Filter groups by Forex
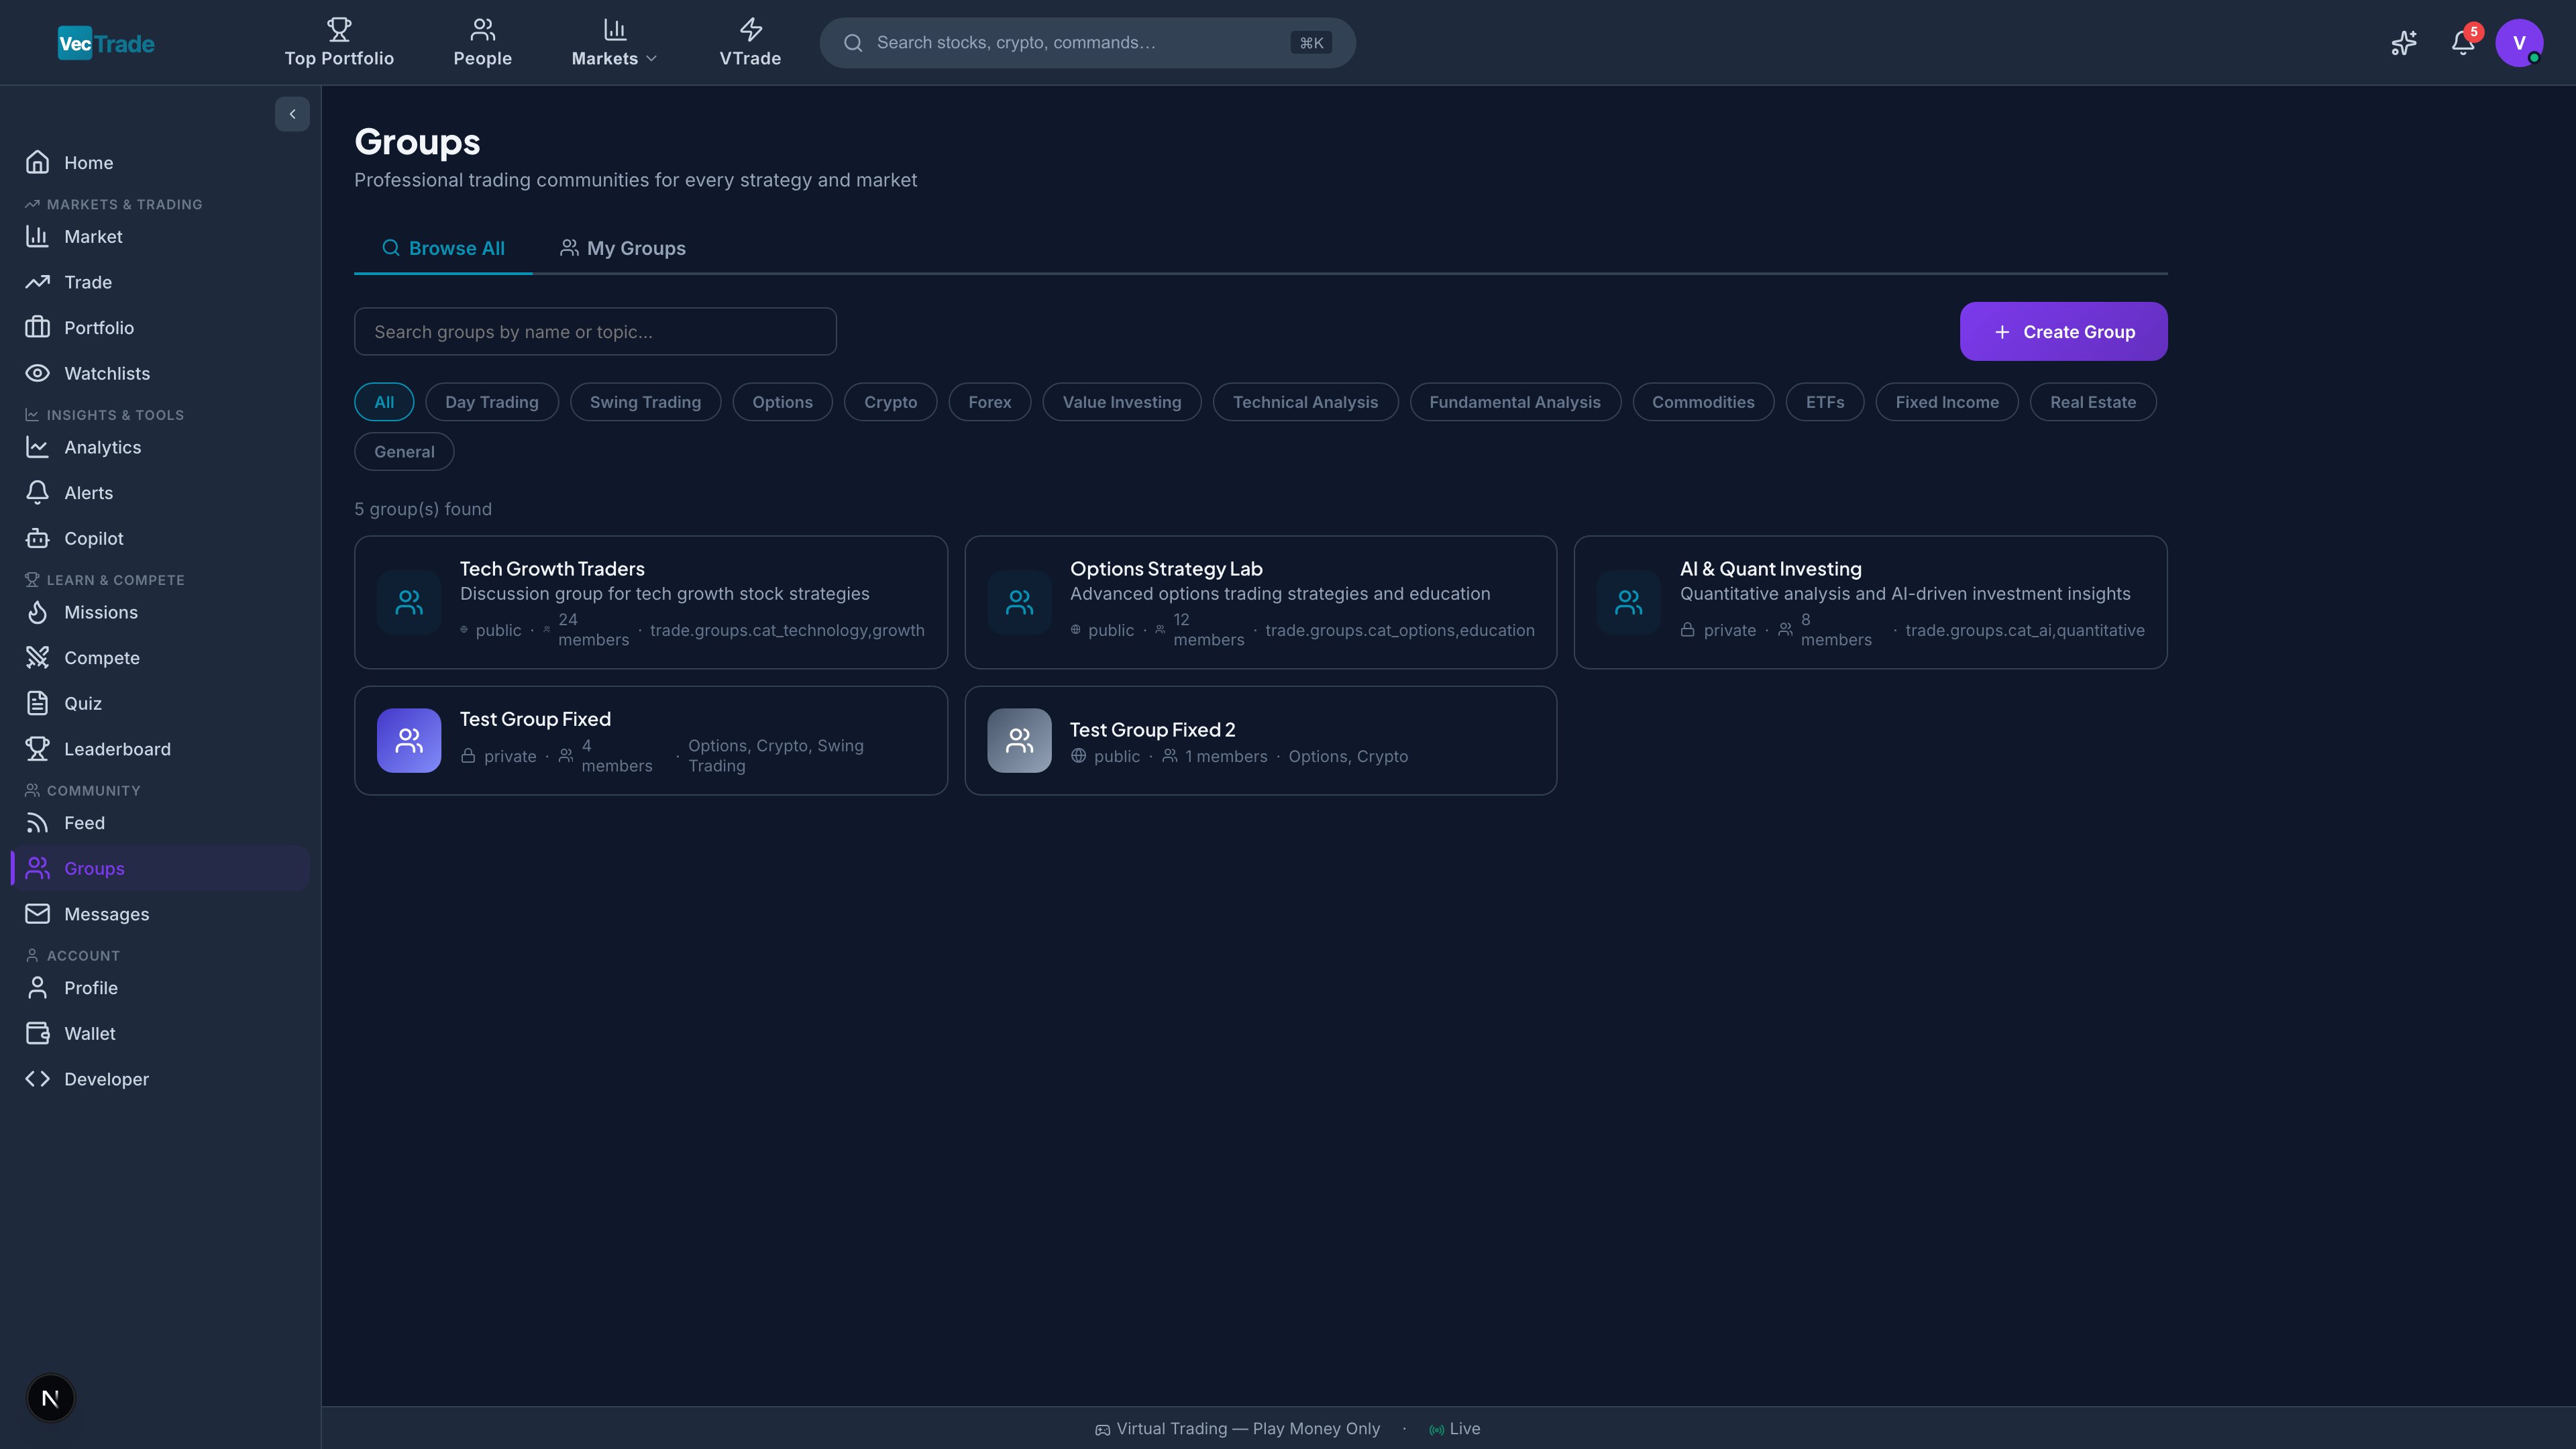 989,402
